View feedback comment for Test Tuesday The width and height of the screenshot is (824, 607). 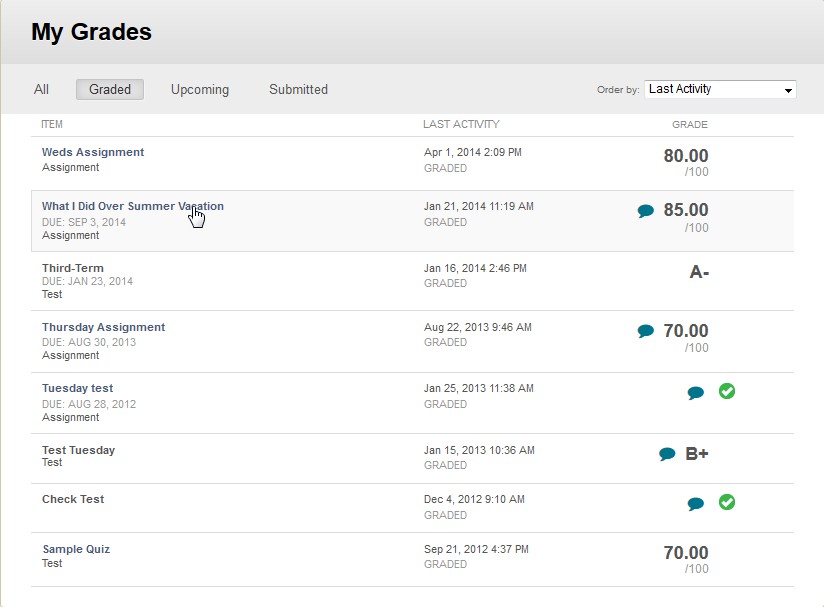pyautogui.click(x=667, y=454)
